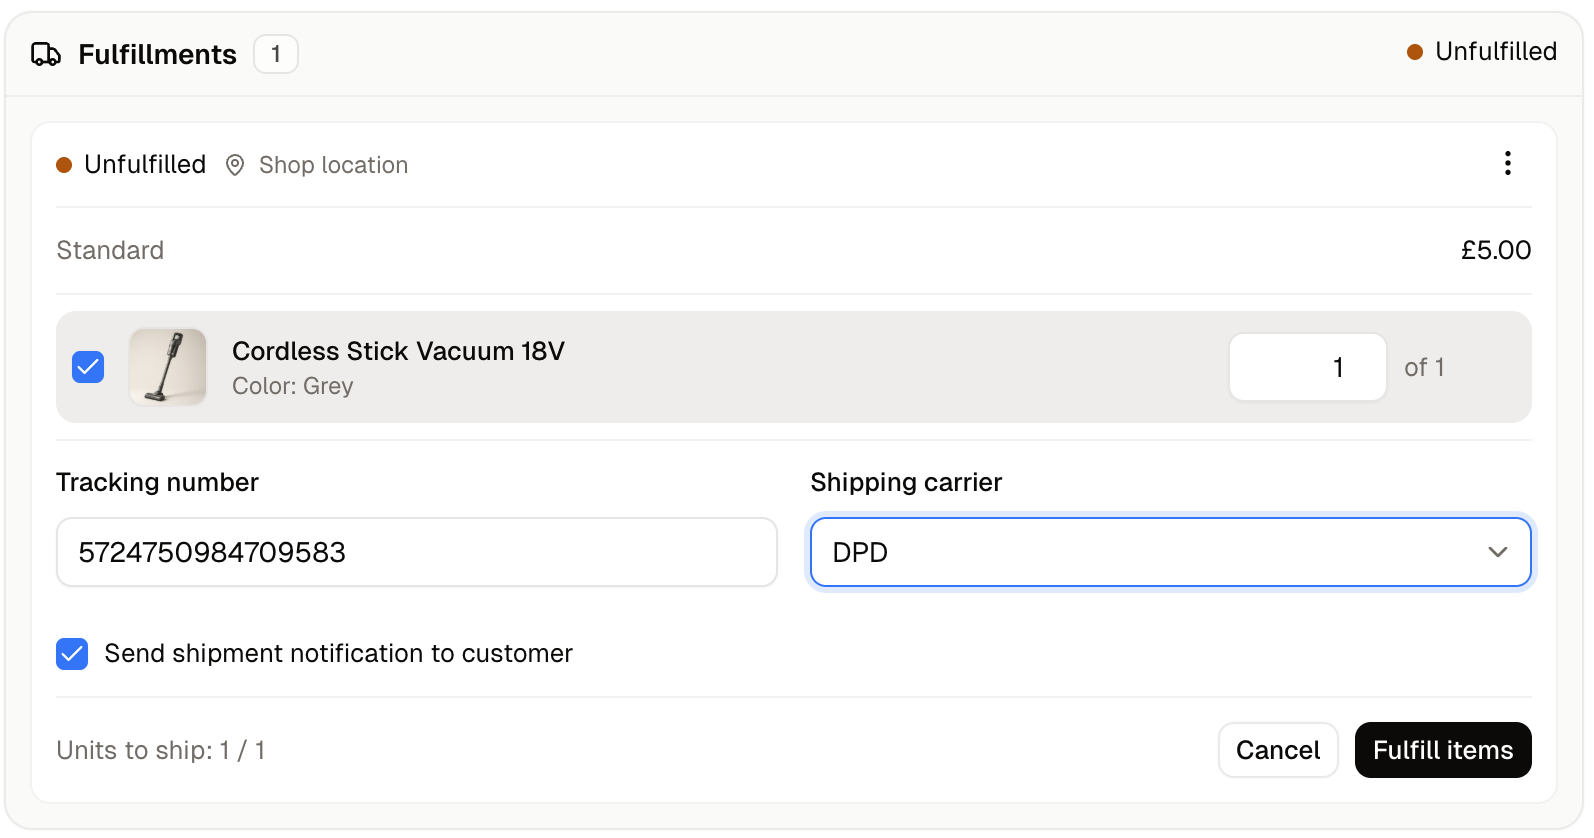Open the Shipping carrier dropdown
The image size is (1594, 838).
[x=1170, y=552]
